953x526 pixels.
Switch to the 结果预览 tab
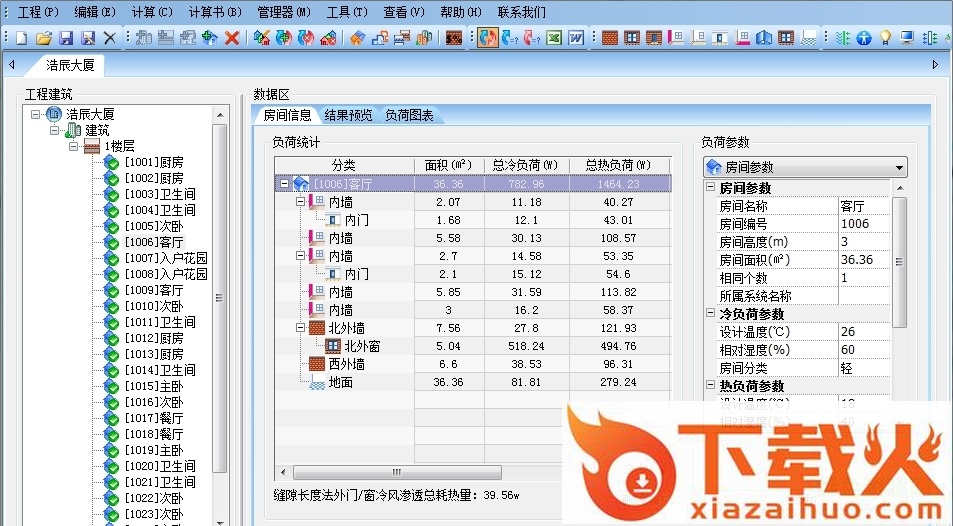pos(348,115)
